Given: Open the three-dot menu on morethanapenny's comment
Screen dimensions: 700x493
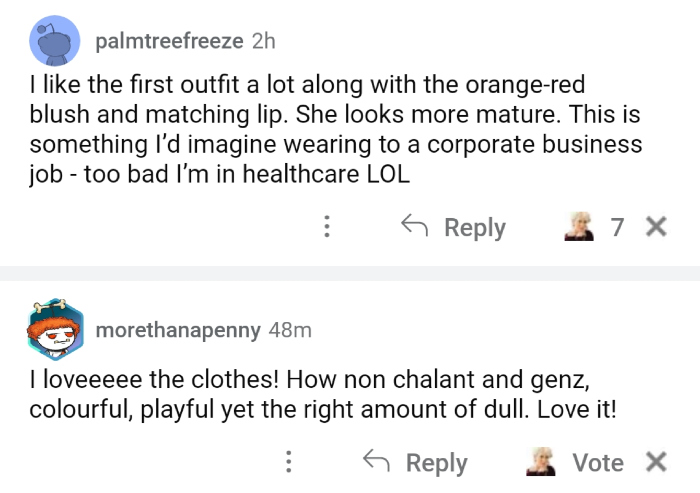Looking at the screenshot, I should coord(288,462).
